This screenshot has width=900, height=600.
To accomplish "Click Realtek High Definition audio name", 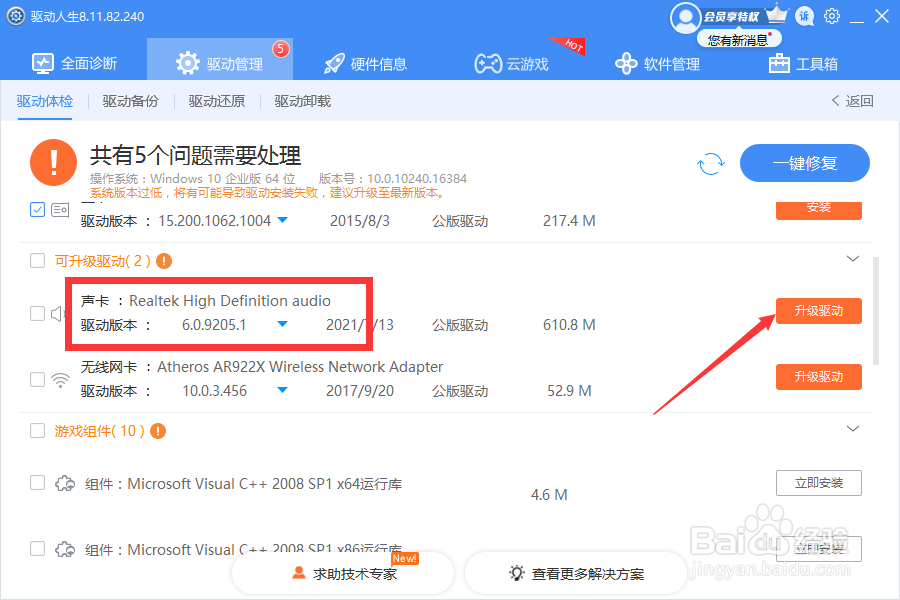I will pyautogui.click(x=230, y=301).
